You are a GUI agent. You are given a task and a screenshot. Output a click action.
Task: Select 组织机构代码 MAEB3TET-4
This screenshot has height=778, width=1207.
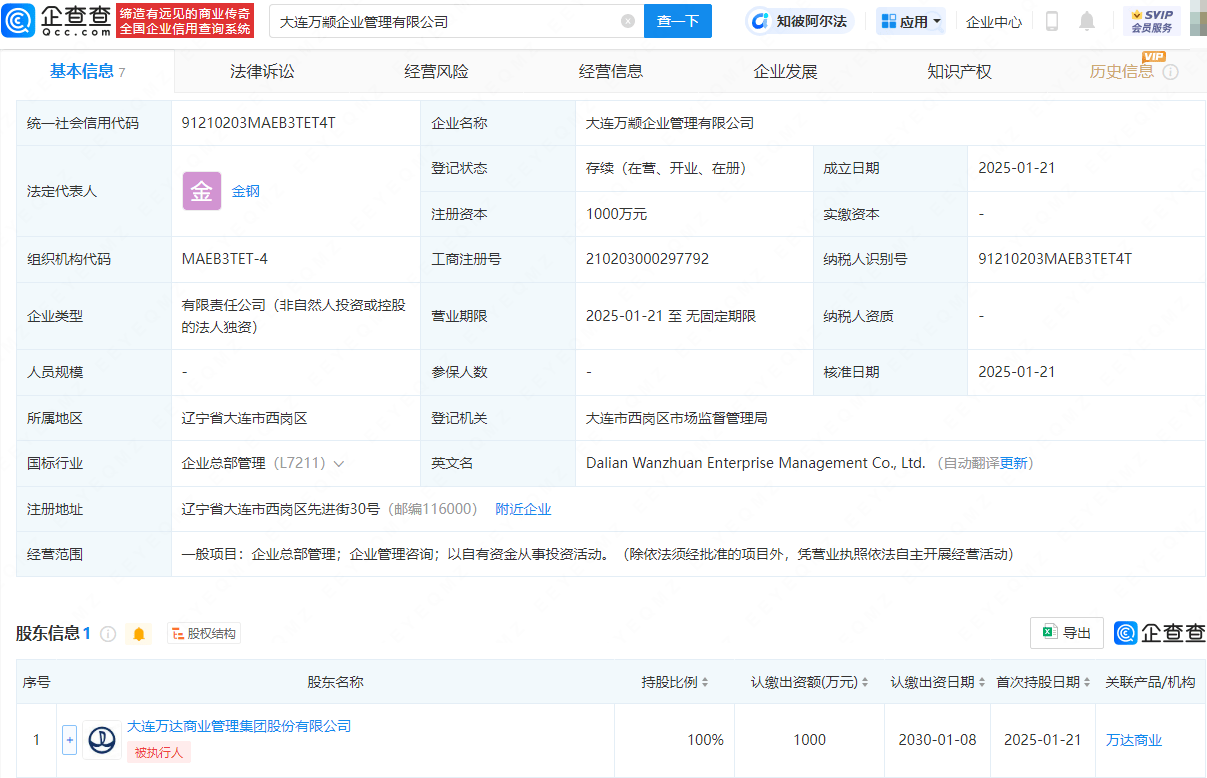(x=224, y=259)
